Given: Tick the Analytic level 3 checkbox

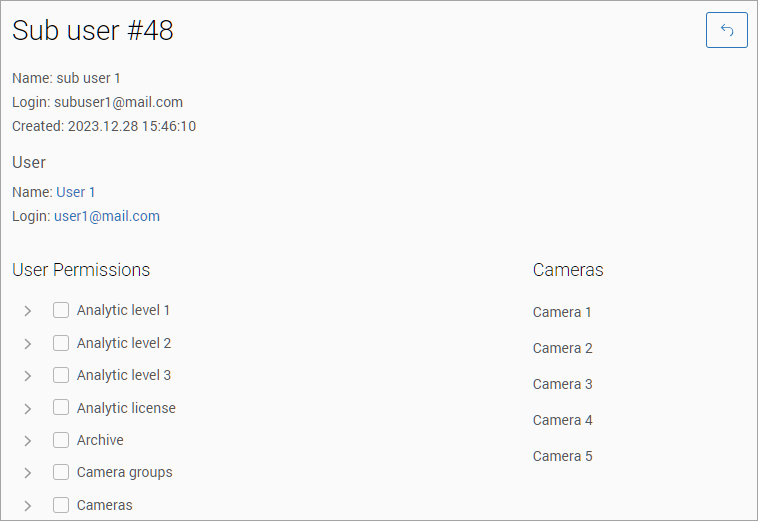Looking at the screenshot, I should (61, 375).
